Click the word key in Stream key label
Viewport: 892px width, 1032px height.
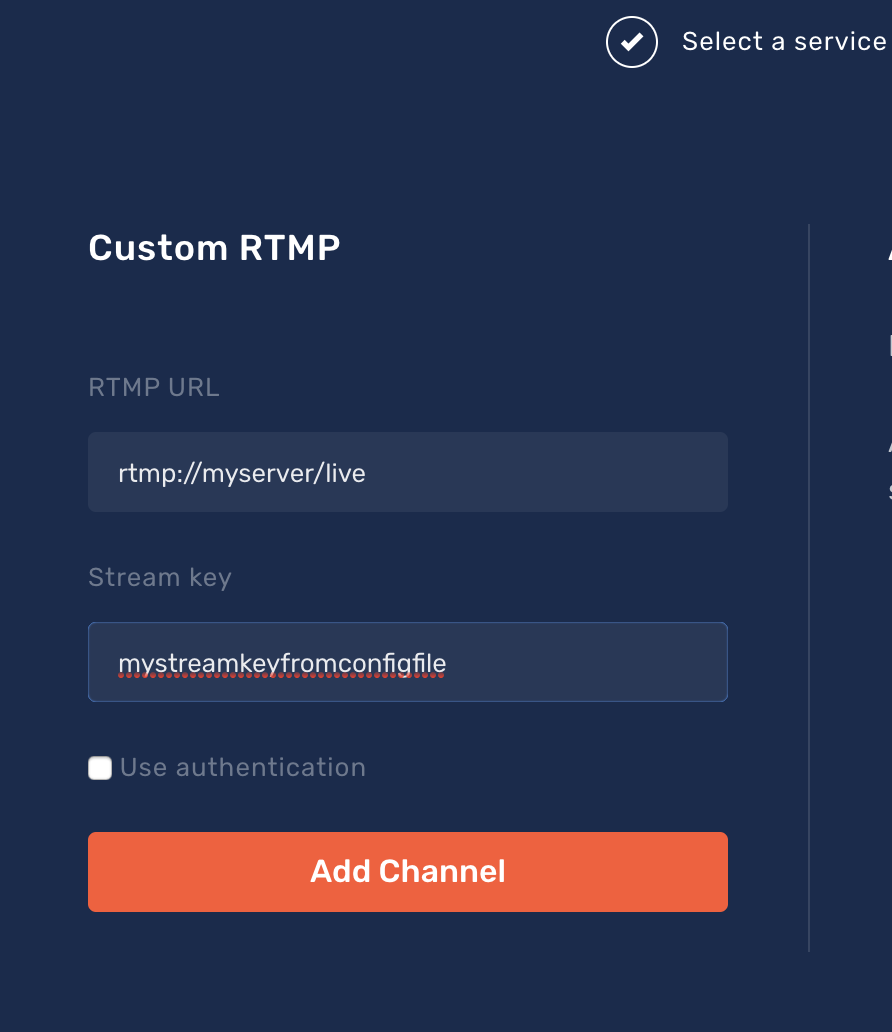[x=209, y=578]
